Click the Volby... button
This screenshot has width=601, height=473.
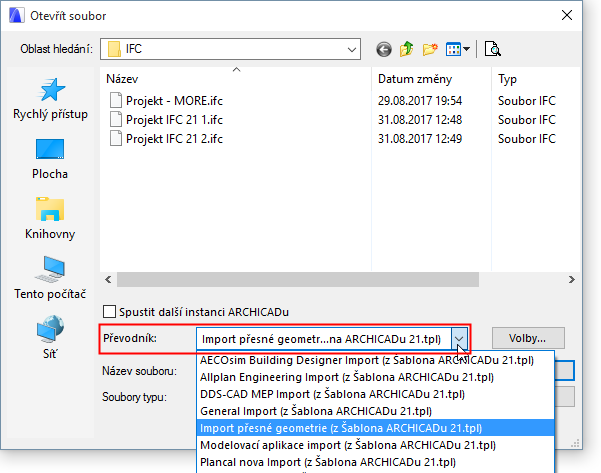tap(528, 338)
